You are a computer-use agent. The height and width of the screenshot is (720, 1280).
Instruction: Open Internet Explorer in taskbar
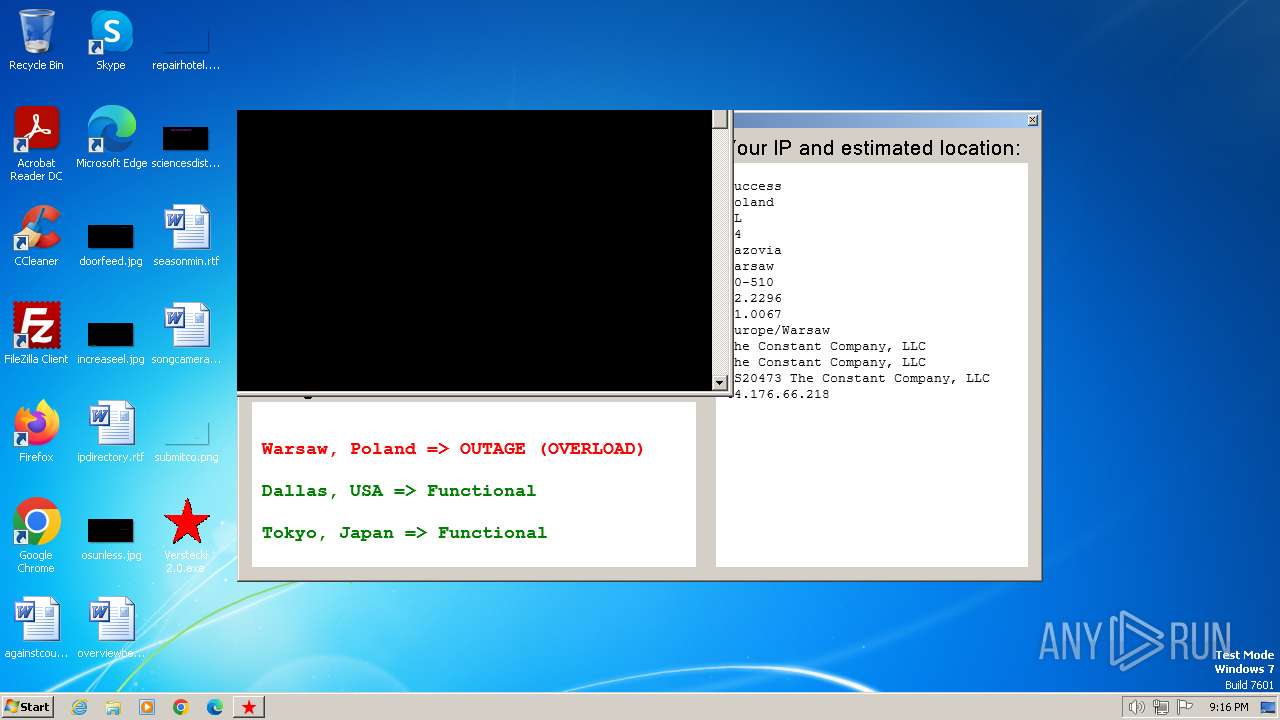(x=80, y=707)
